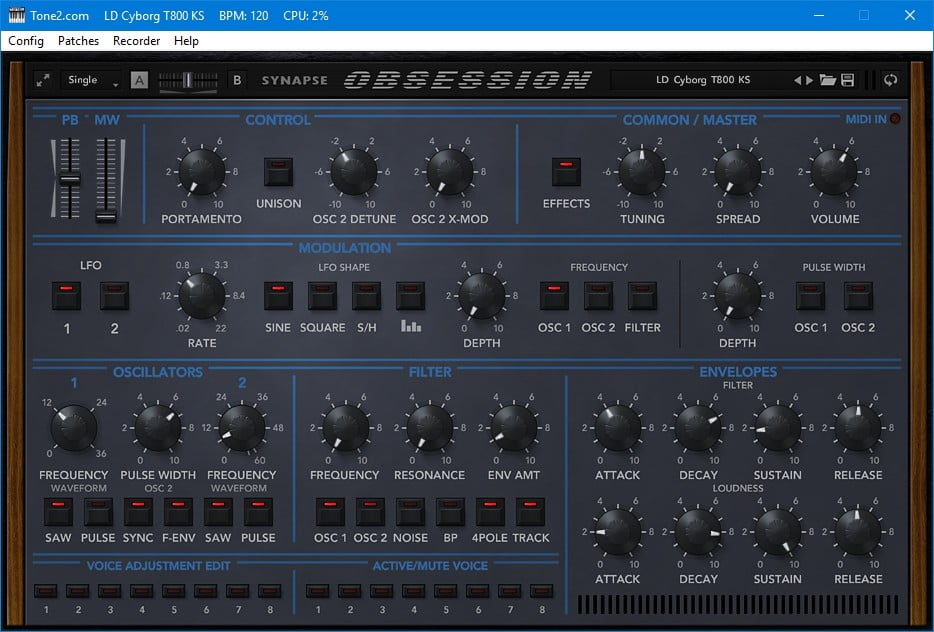Toggle the EFFECTS switch
The width and height of the screenshot is (934, 632).
tap(566, 172)
